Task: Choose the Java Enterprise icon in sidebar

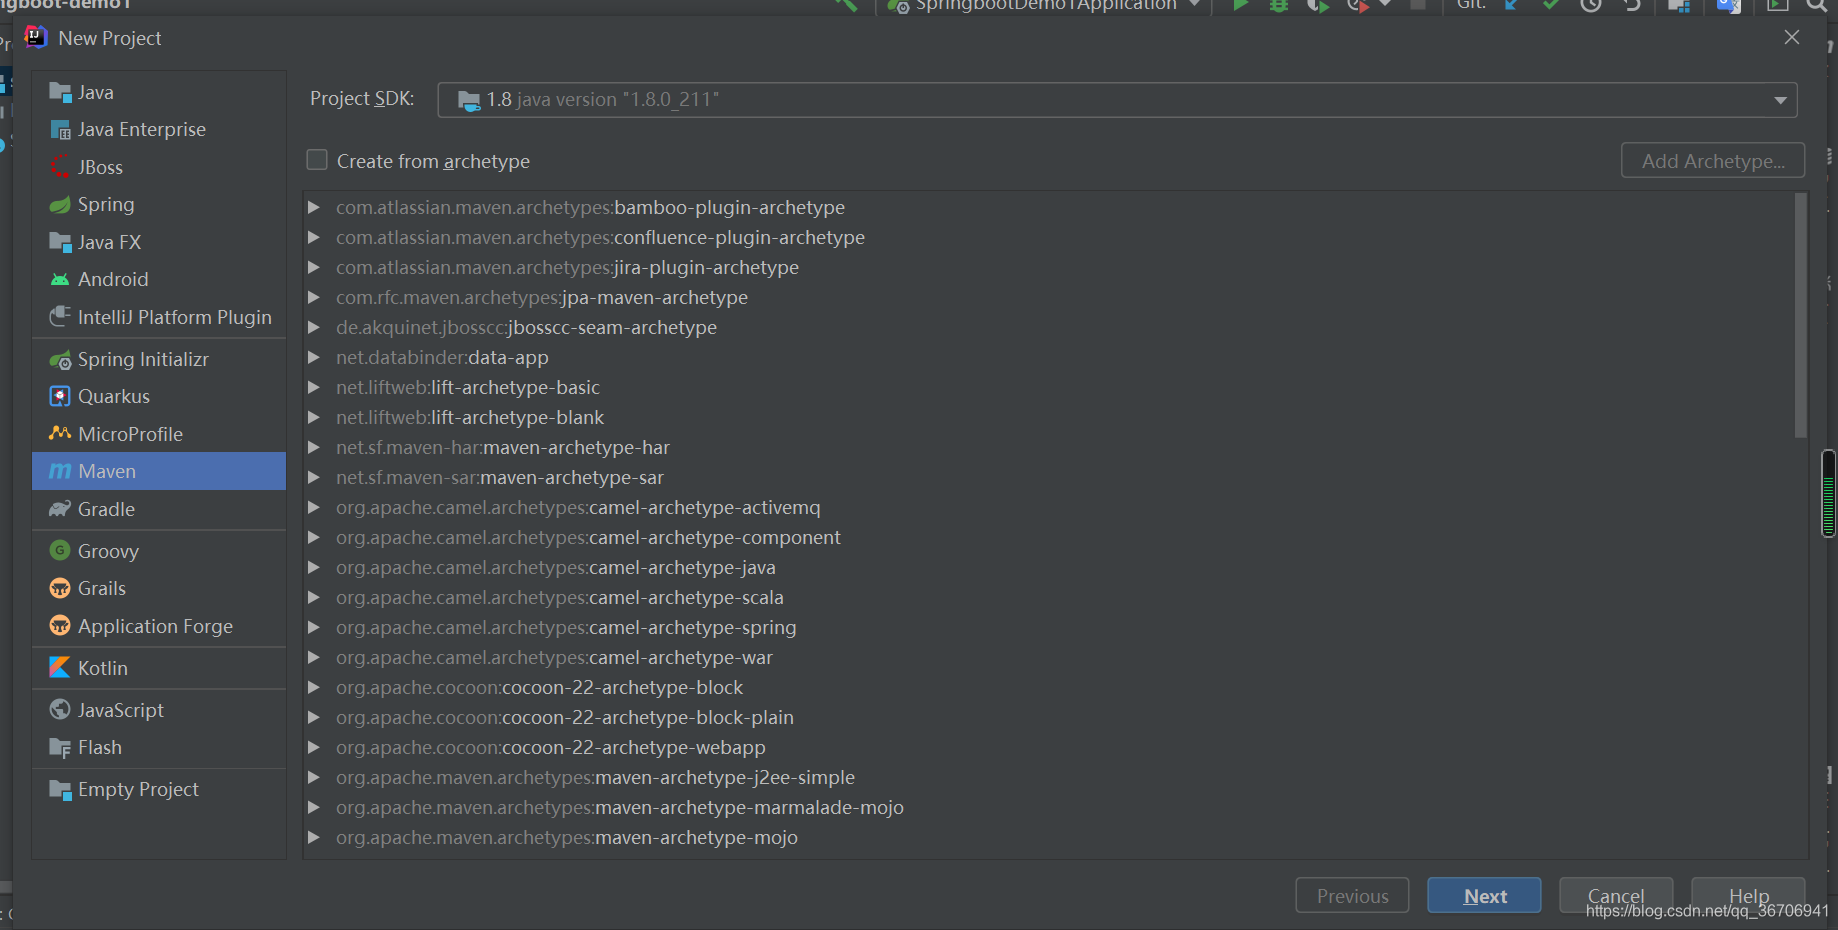Action: click(60, 130)
